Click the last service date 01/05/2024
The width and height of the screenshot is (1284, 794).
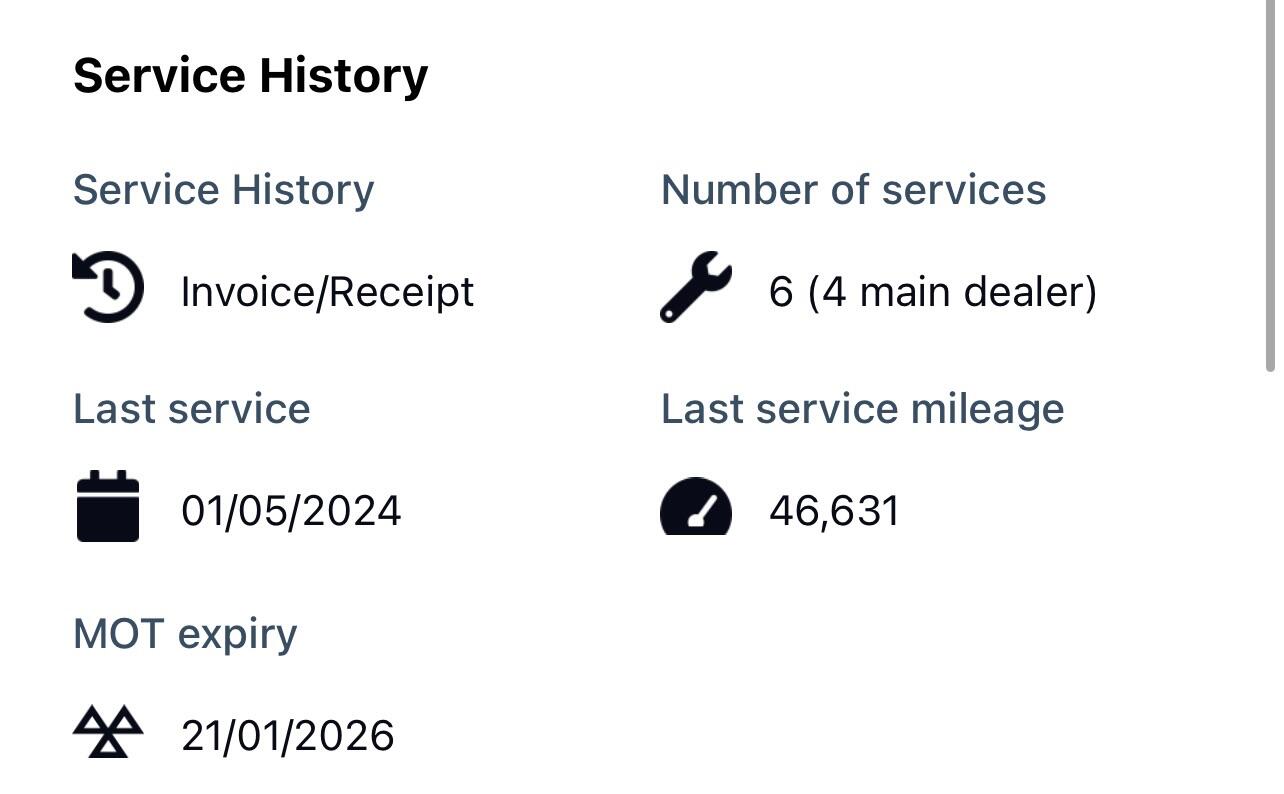click(291, 511)
